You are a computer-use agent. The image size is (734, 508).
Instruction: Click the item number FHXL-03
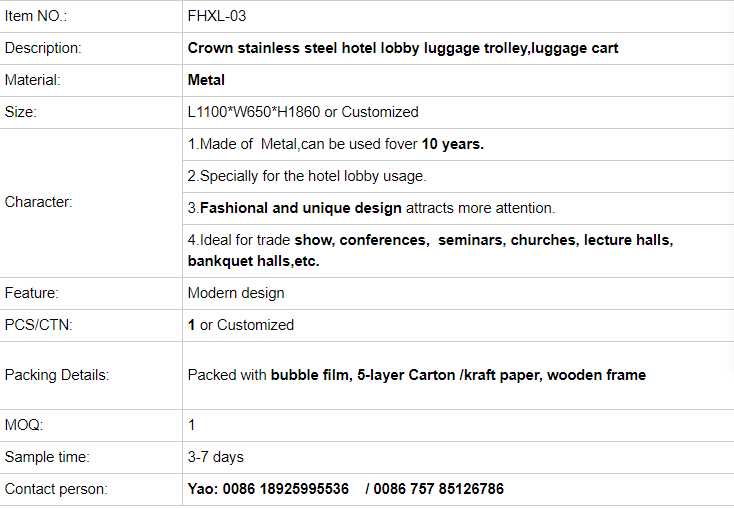tap(217, 16)
